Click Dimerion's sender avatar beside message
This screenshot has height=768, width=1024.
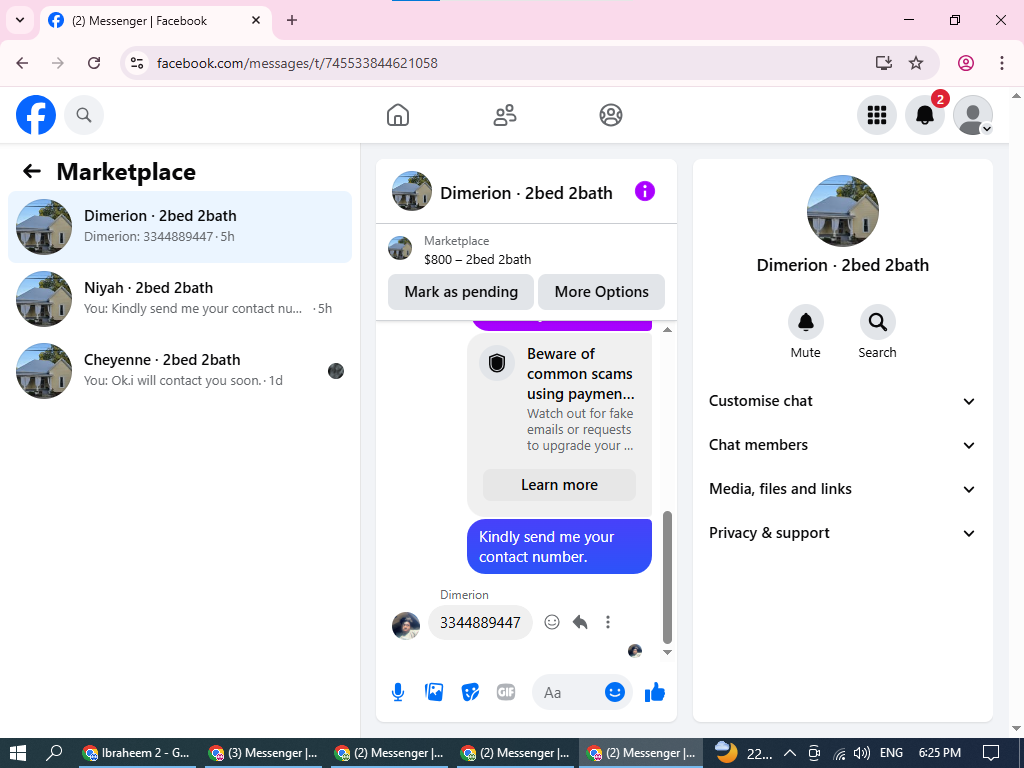tap(406, 626)
